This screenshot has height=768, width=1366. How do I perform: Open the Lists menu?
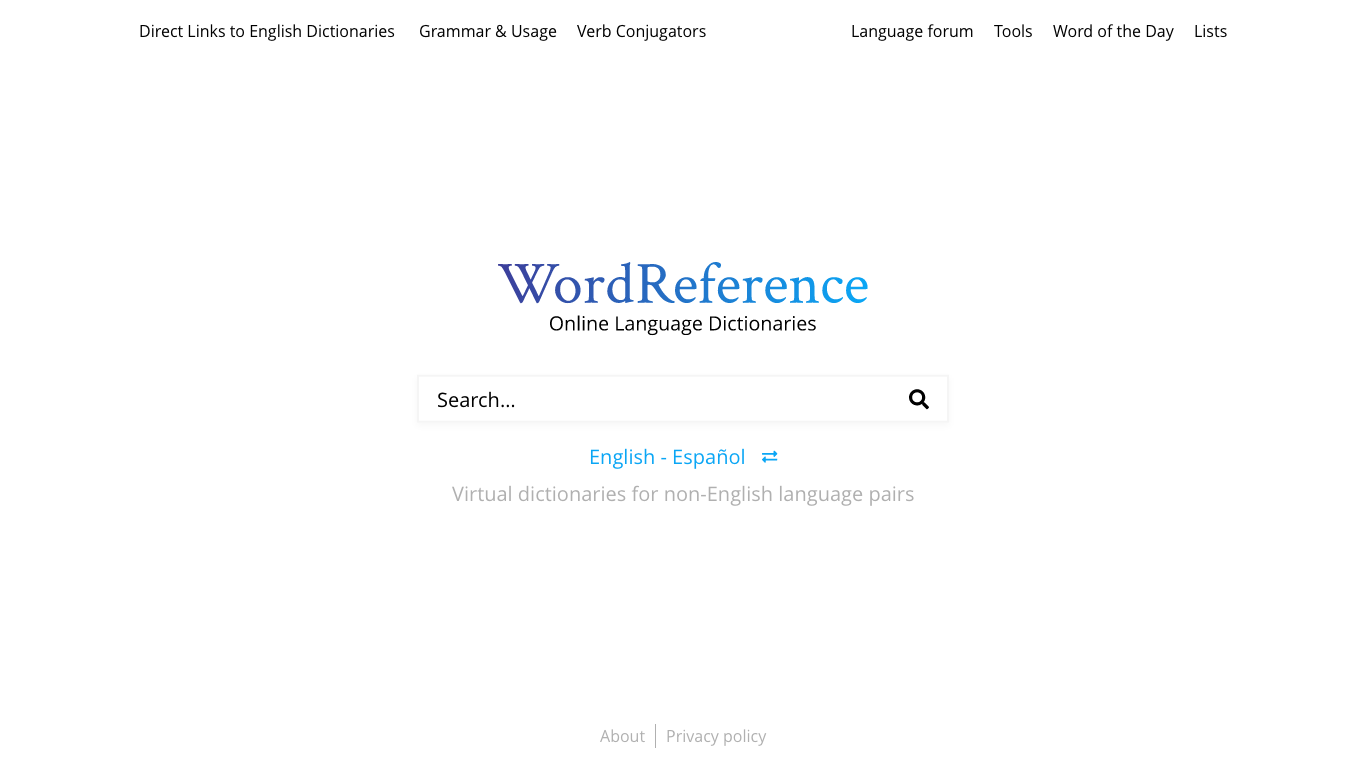coord(1210,31)
